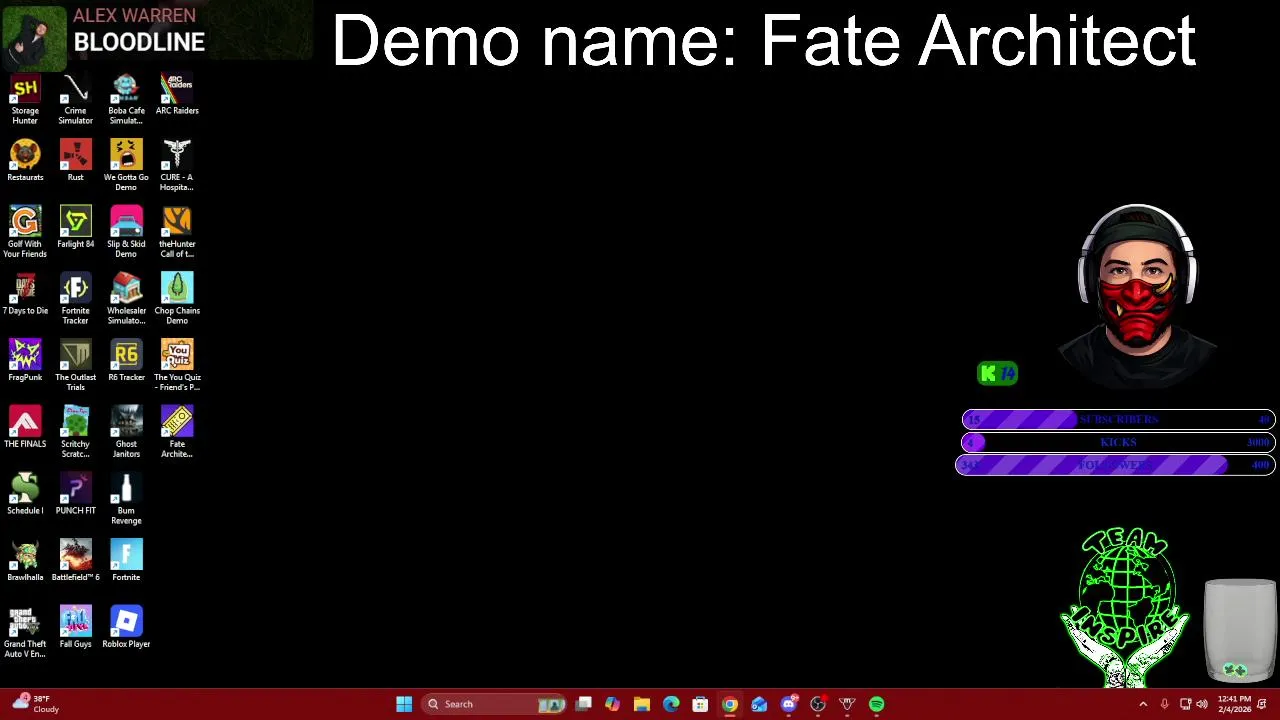Select the Rust game icon
Screen dimensions: 1280x720
click(75, 162)
